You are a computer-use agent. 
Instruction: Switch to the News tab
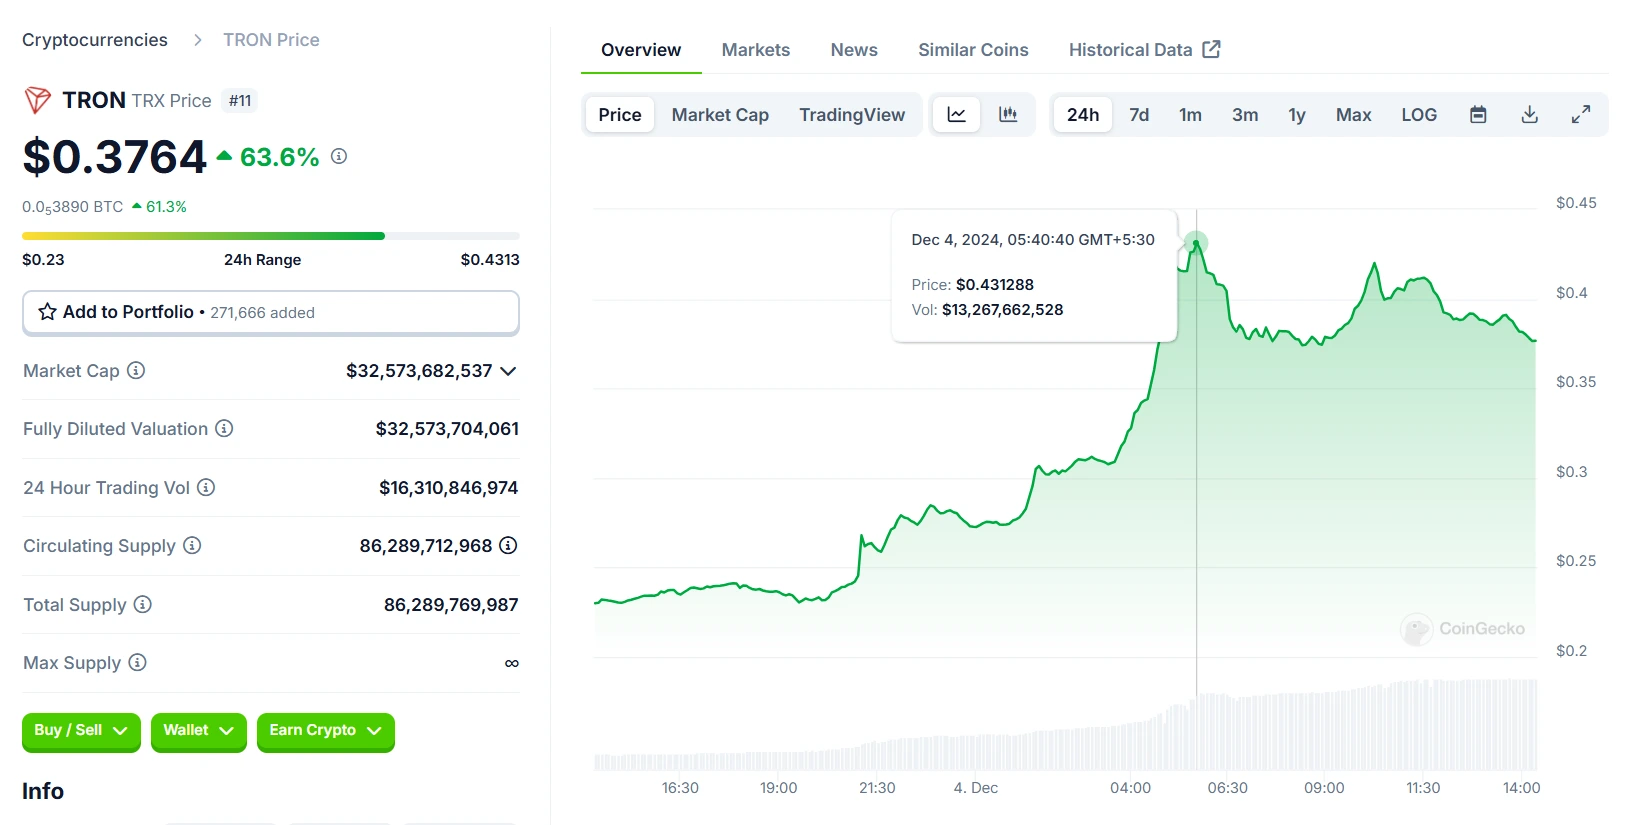point(854,50)
